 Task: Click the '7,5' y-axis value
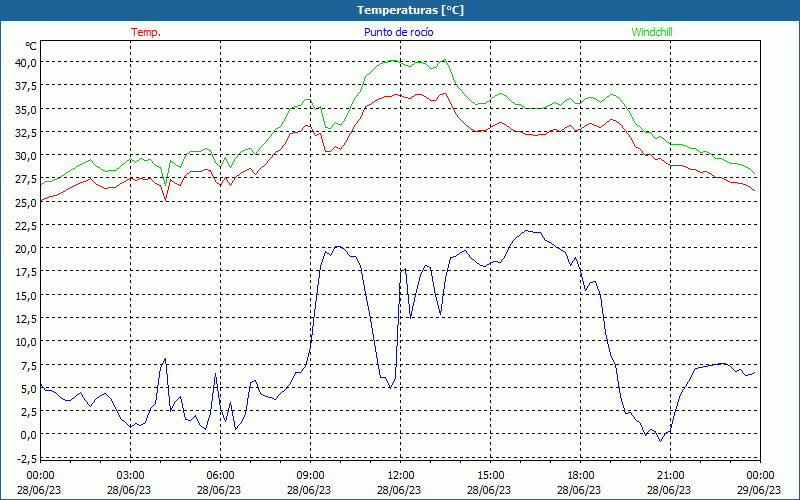(x=29, y=366)
